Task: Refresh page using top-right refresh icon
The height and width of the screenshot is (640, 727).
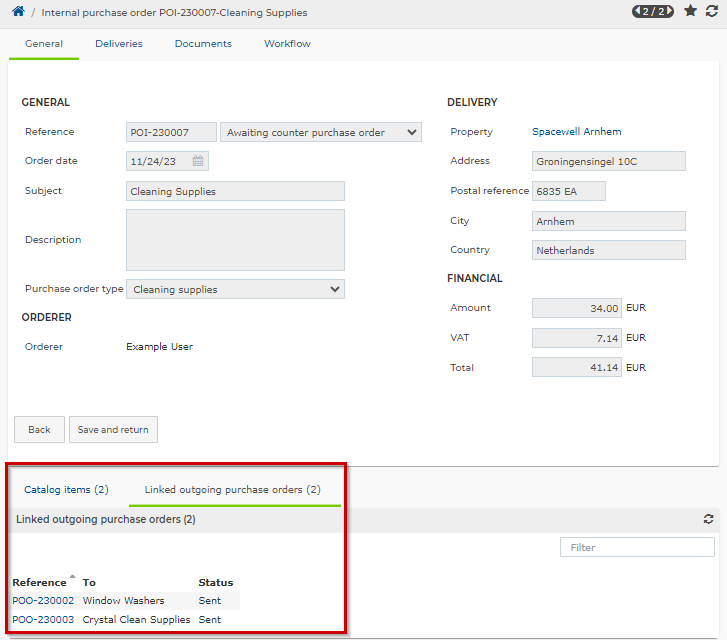Action: tap(712, 11)
